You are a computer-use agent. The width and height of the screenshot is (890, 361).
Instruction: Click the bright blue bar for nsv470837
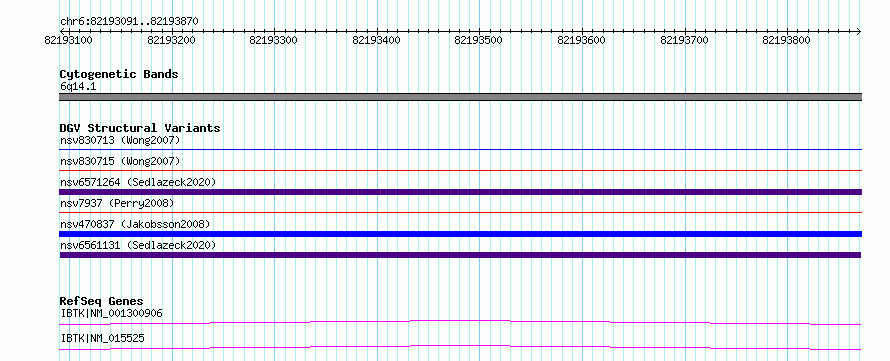pos(460,234)
